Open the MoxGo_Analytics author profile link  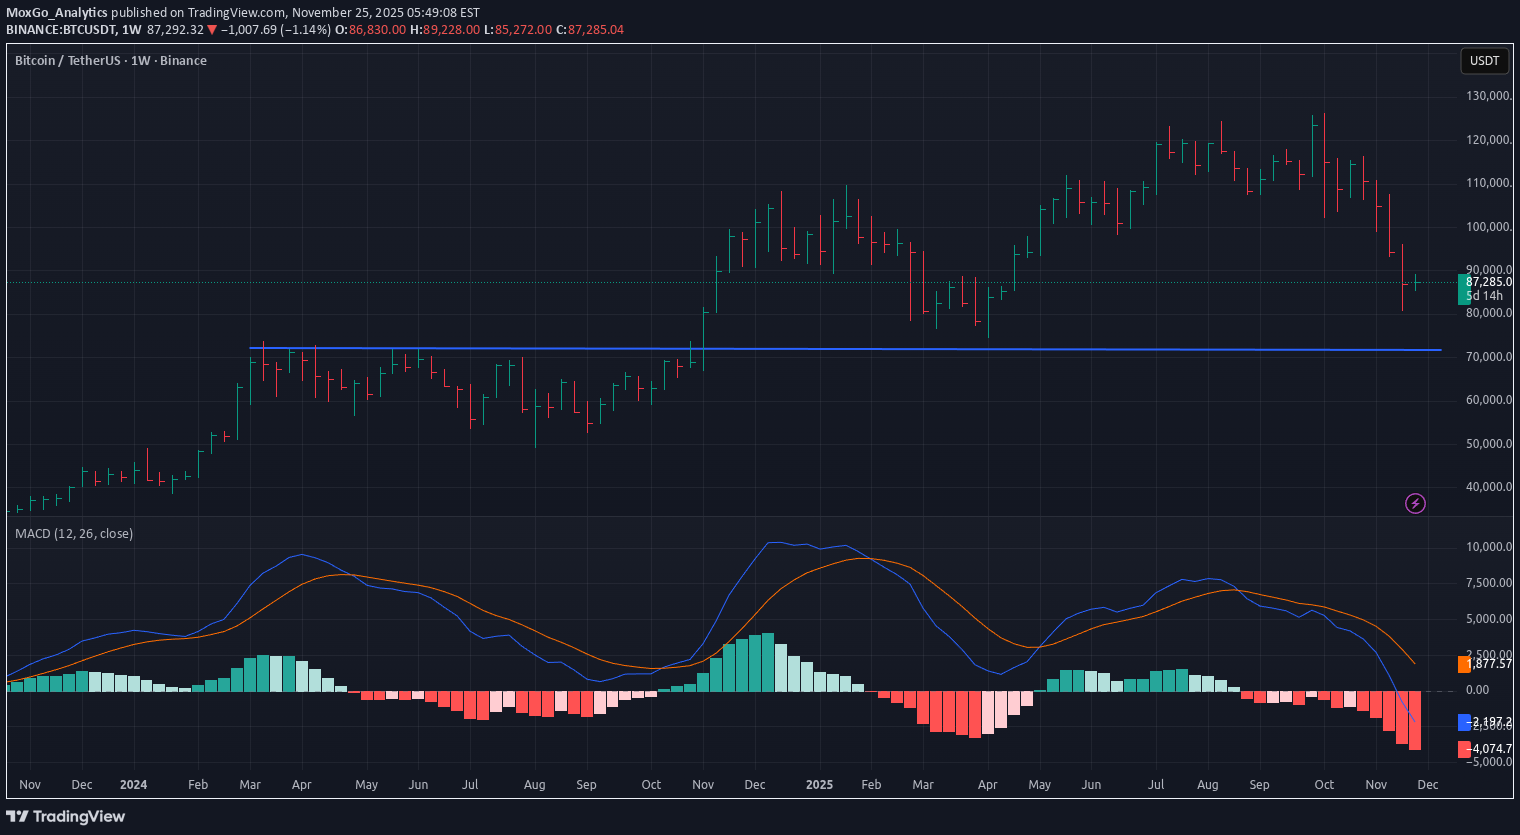tap(57, 13)
